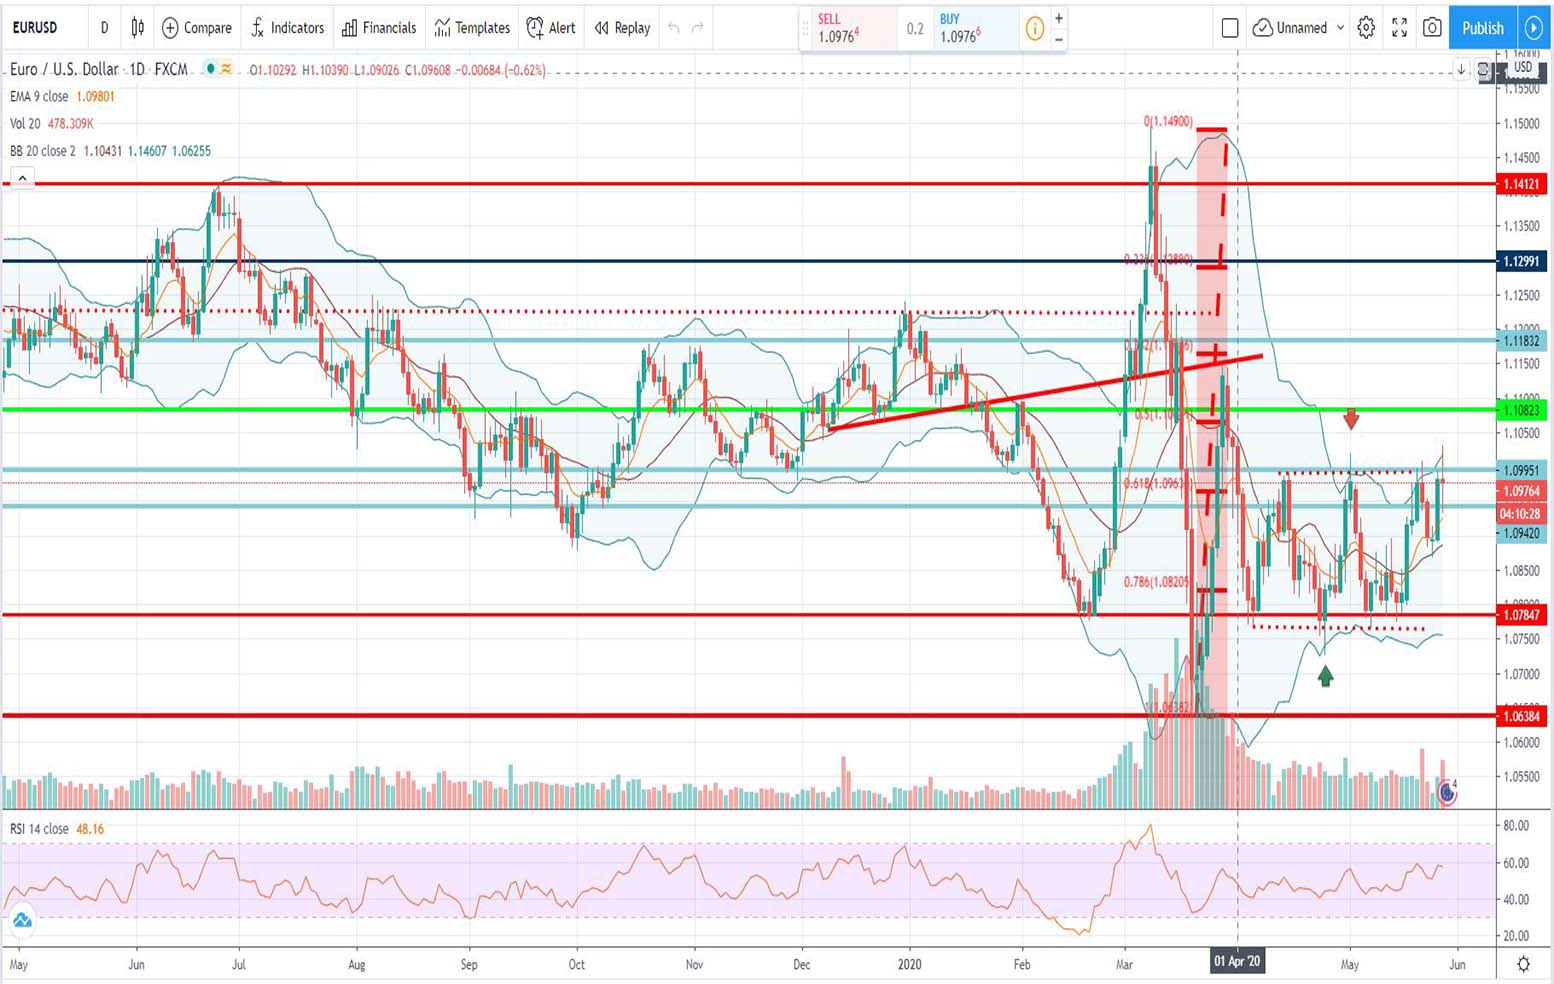The height and width of the screenshot is (984, 1554).
Task: Click the blue Publish button
Action: (x=1482, y=28)
